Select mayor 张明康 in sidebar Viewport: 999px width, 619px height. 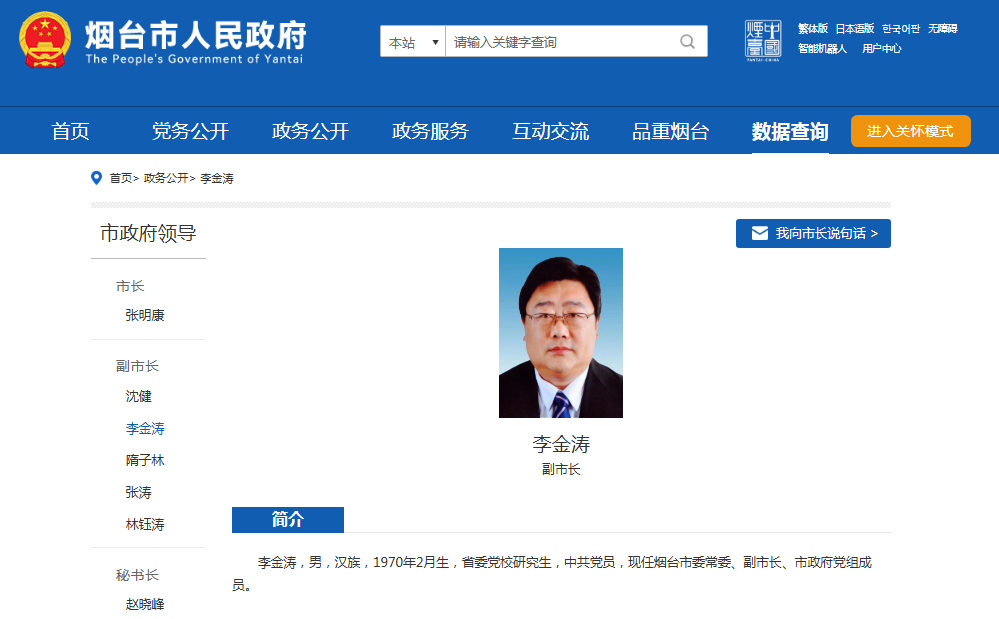pos(145,315)
